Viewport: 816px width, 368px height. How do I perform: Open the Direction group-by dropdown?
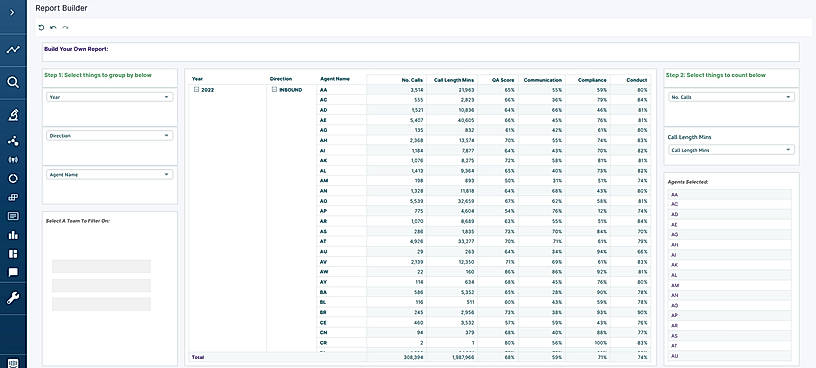pos(109,135)
